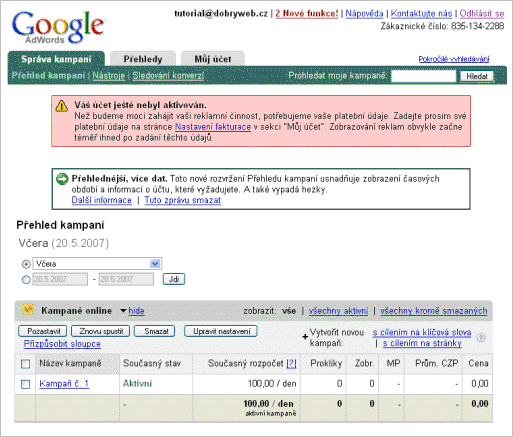The image size is (513, 437).
Task: Select the Včera preset radio button
Action: [26, 264]
